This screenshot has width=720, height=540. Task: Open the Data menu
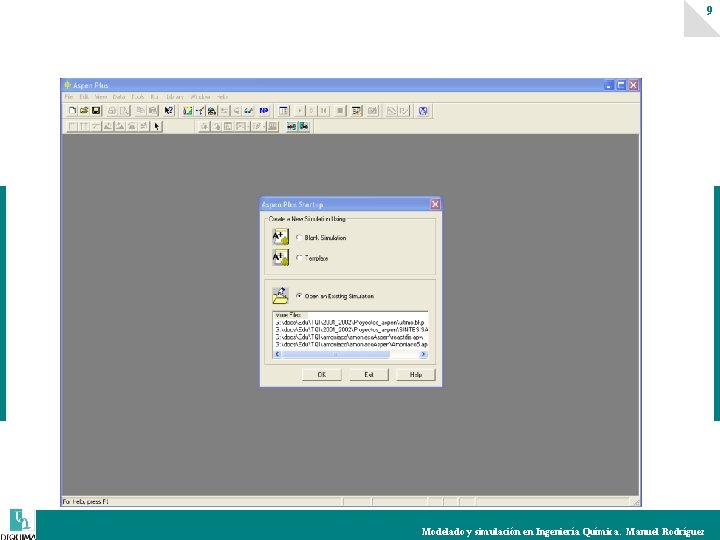(119, 97)
